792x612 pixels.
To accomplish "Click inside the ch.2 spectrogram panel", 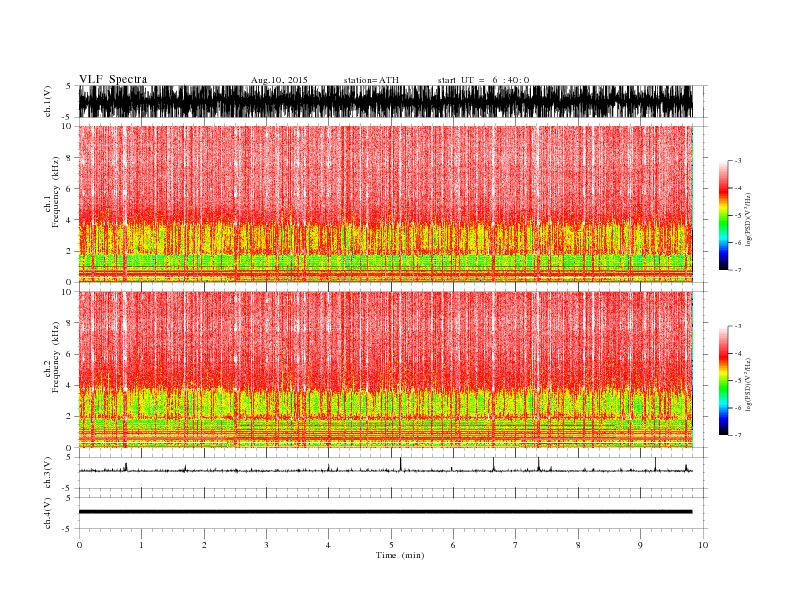I will click(x=385, y=370).
